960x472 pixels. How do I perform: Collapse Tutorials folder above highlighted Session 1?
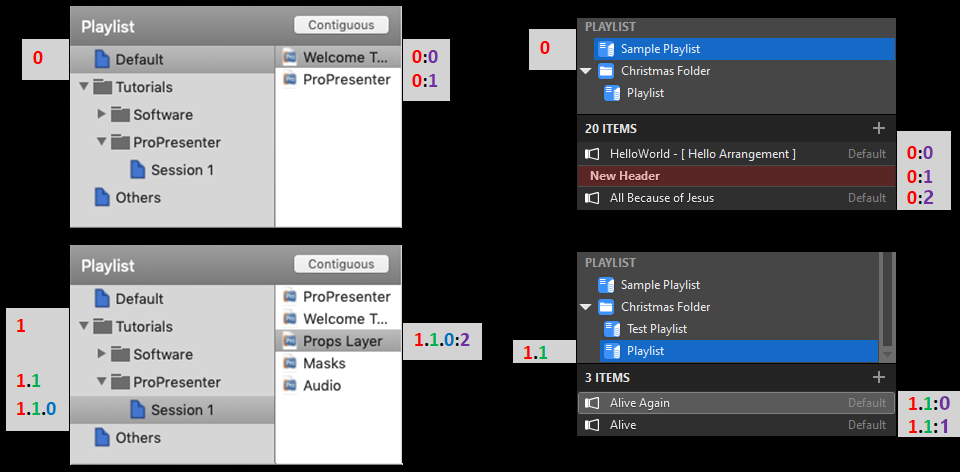(x=84, y=326)
